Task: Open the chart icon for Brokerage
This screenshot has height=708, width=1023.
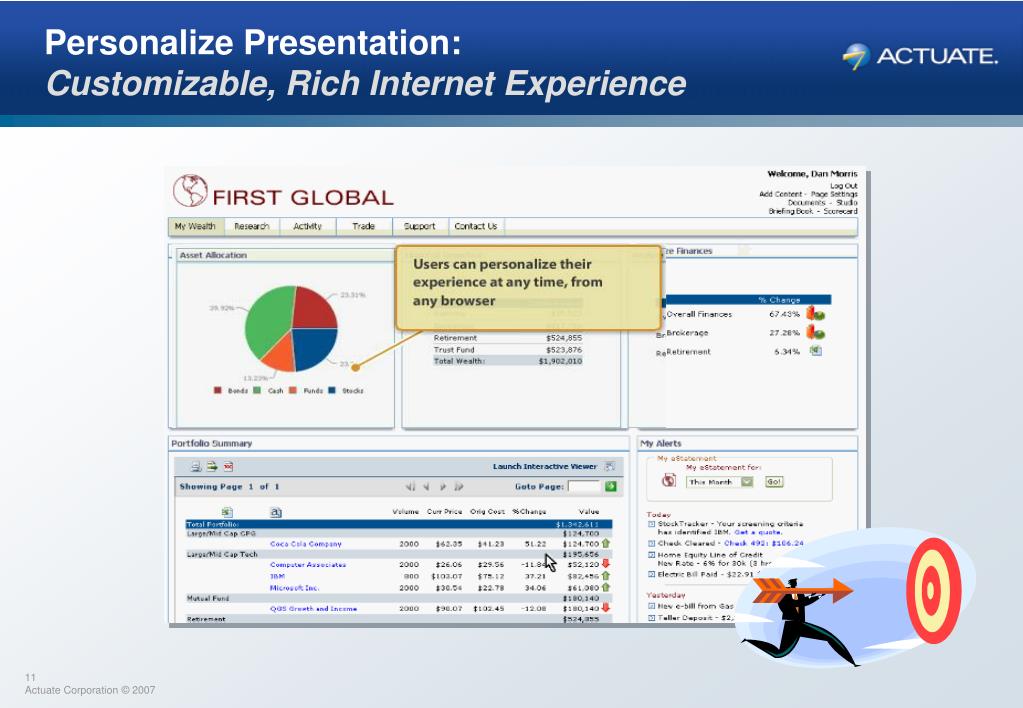Action: pyautogui.click(x=816, y=332)
